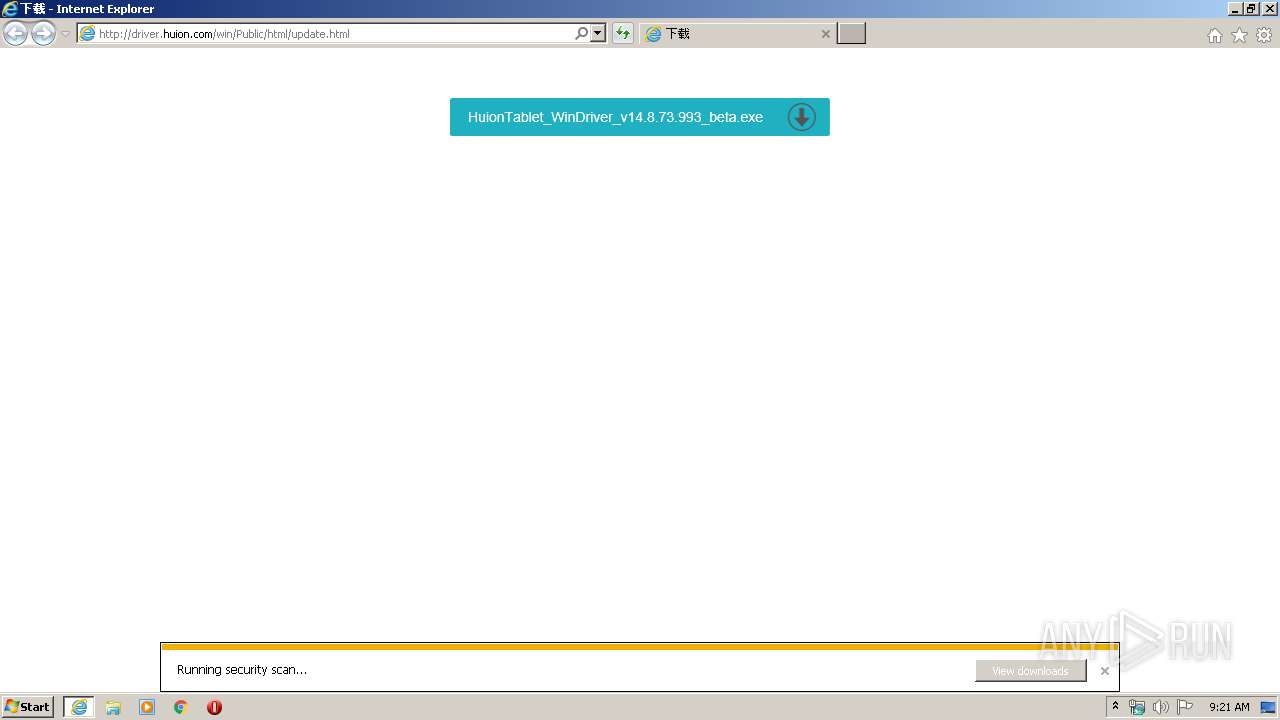Click the 9:21 AM clock

click(1229, 707)
